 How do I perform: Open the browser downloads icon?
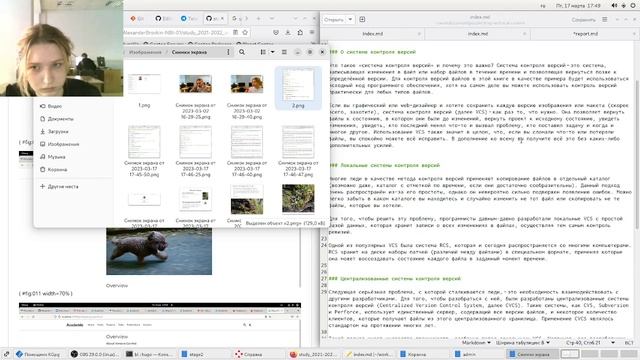click(x=288, y=32)
